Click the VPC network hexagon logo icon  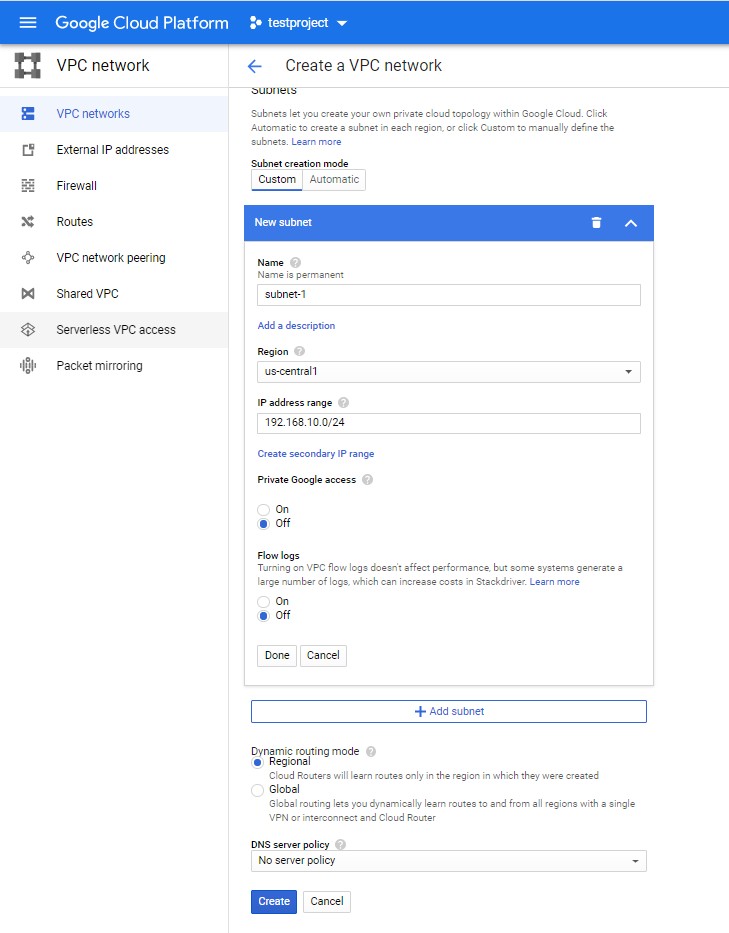tap(27, 65)
